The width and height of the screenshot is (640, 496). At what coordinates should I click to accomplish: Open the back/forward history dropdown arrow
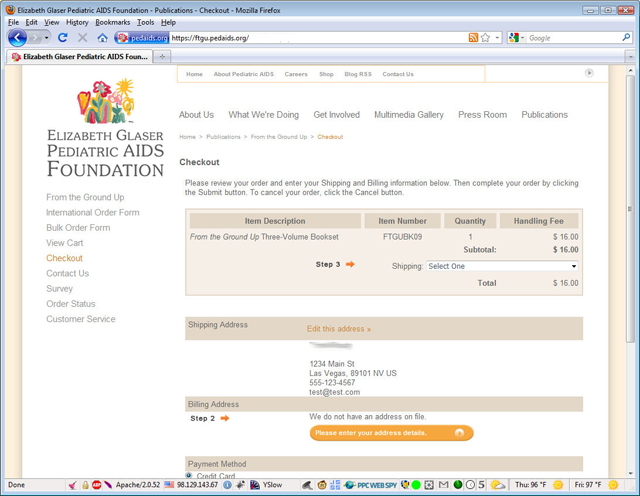coord(47,38)
